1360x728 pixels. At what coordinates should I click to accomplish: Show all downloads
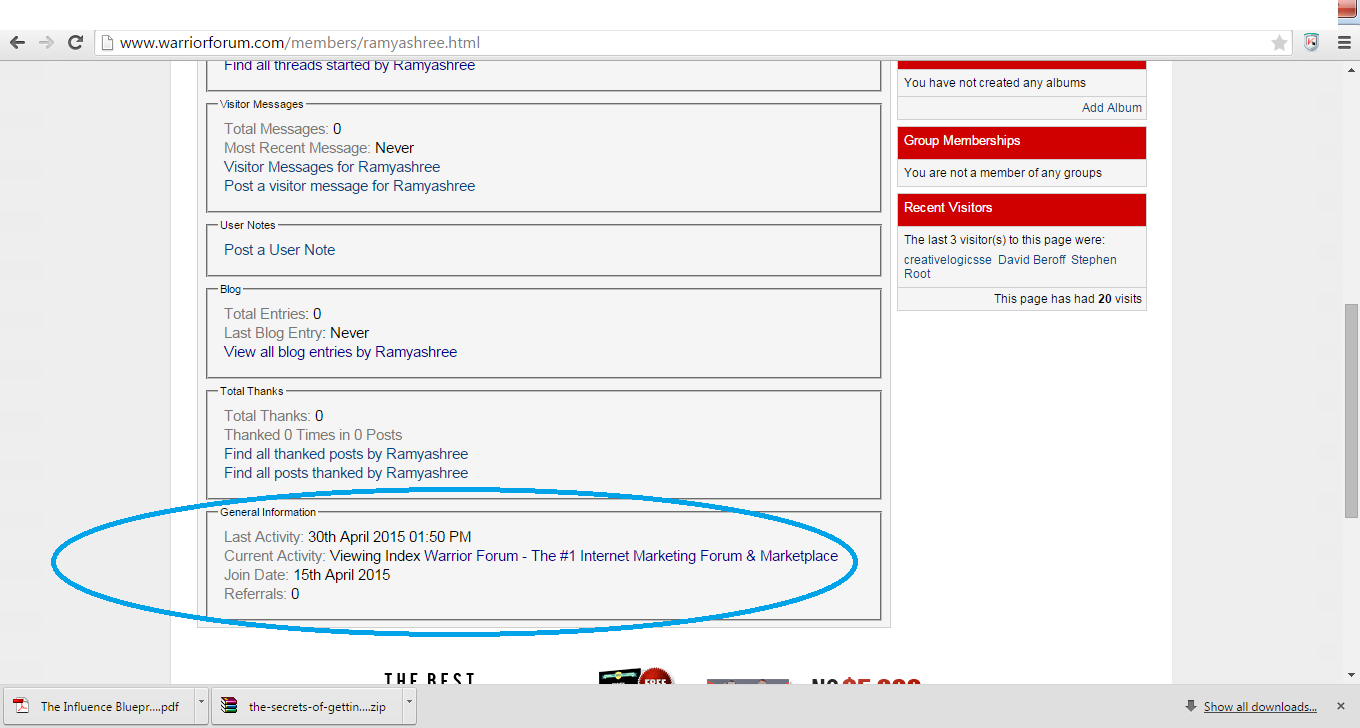pyautogui.click(x=1260, y=707)
